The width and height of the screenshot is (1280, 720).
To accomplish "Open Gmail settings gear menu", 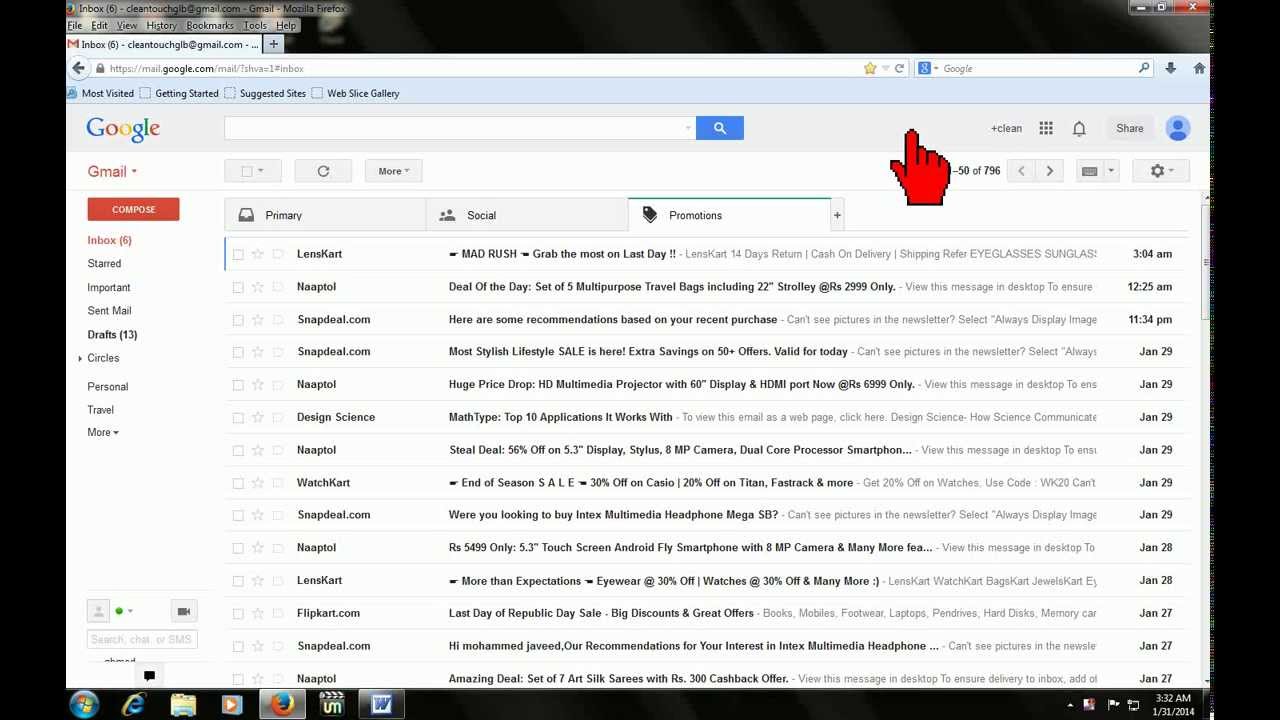I will tap(1160, 171).
